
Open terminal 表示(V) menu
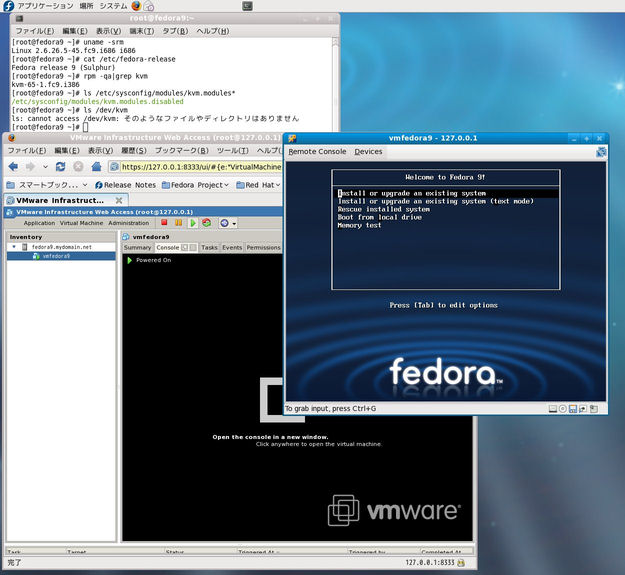(x=108, y=31)
